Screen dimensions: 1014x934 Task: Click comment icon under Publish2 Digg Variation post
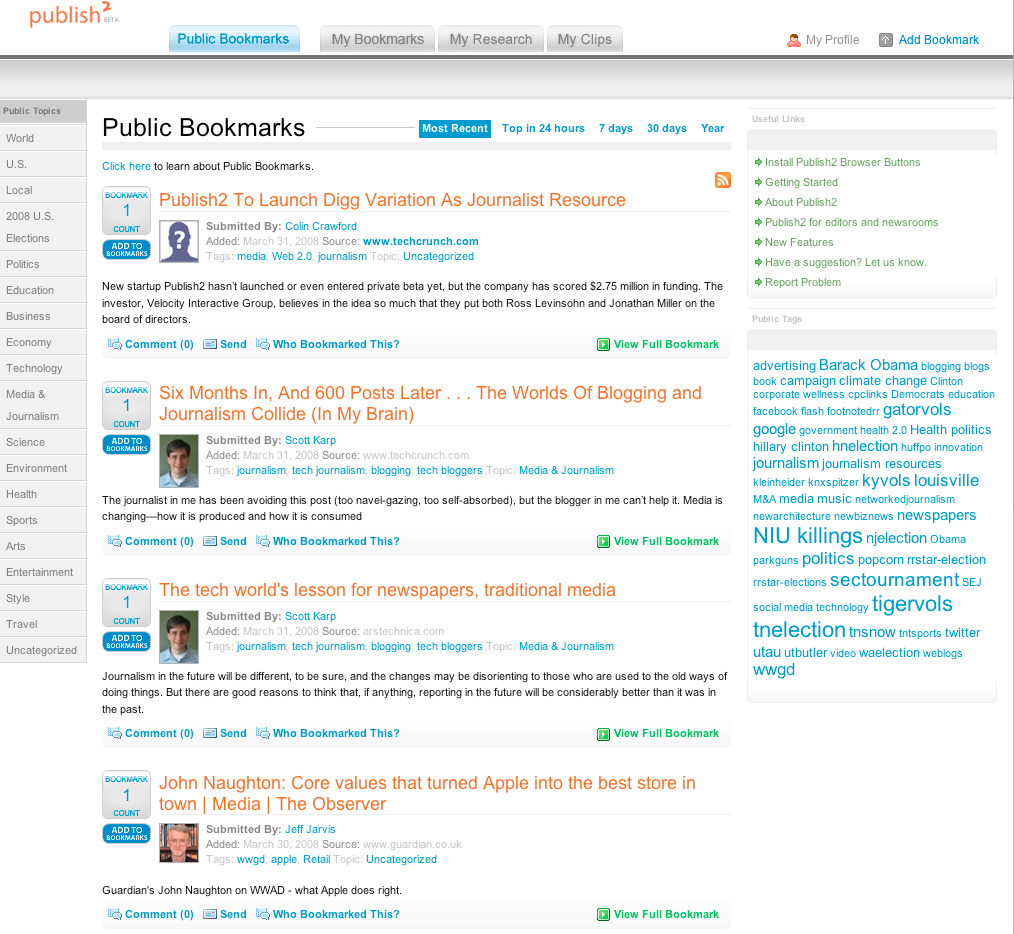coord(114,344)
